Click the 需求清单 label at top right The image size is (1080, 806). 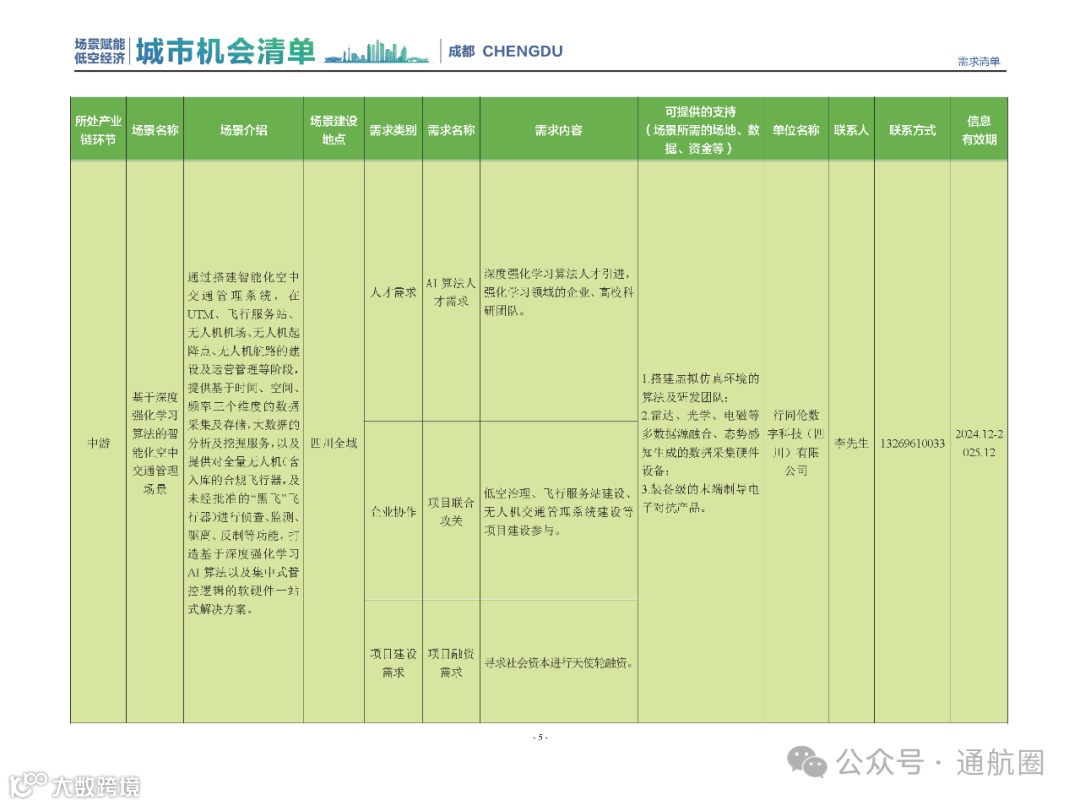[x=979, y=61]
